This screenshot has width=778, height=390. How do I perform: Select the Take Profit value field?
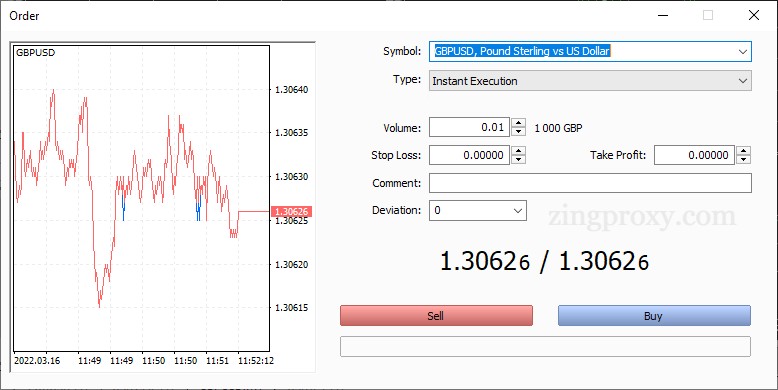[x=694, y=155]
